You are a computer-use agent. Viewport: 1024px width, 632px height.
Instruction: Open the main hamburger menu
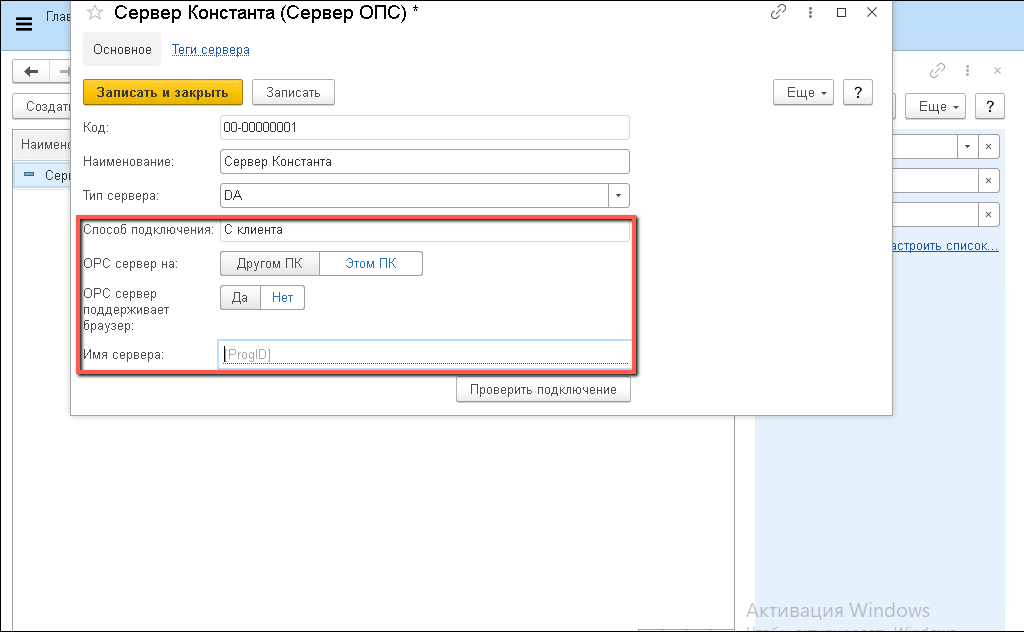(24, 25)
